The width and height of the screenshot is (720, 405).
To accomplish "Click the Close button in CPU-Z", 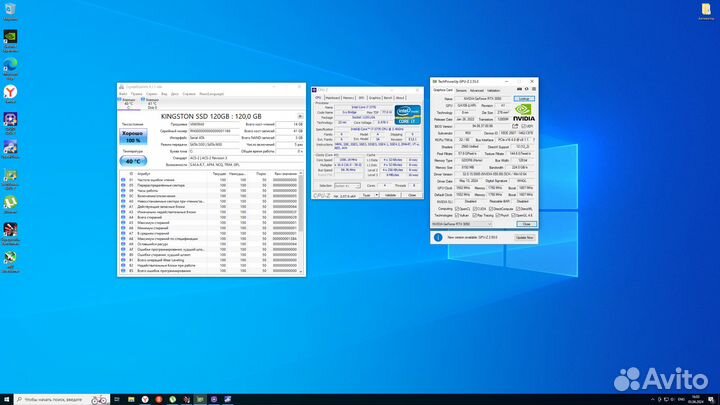I will tap(412, 195).
